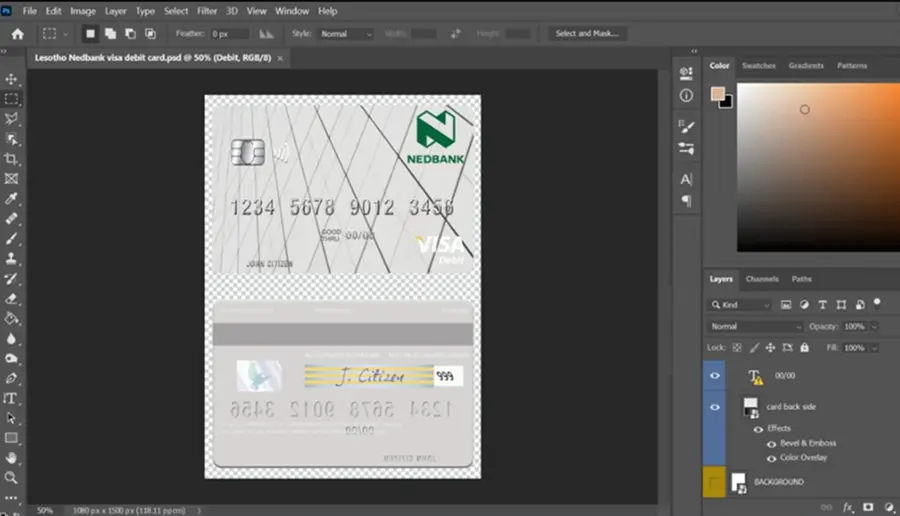The width and height of the screenshot is (900, 516).
Task: Select the Brush tool
Action: (x=11, y=239)
